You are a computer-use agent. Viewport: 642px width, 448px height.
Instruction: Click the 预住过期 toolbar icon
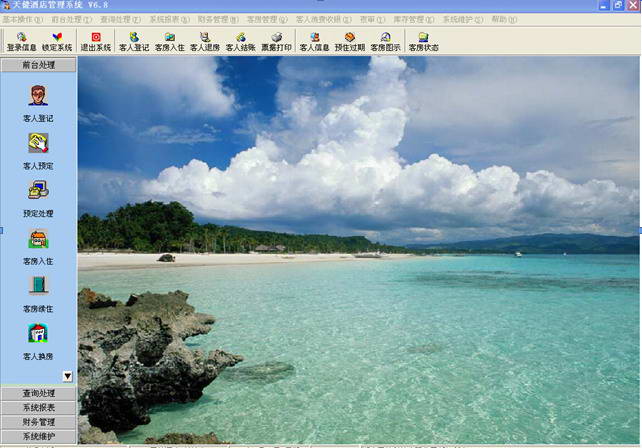tap(349, 42)
